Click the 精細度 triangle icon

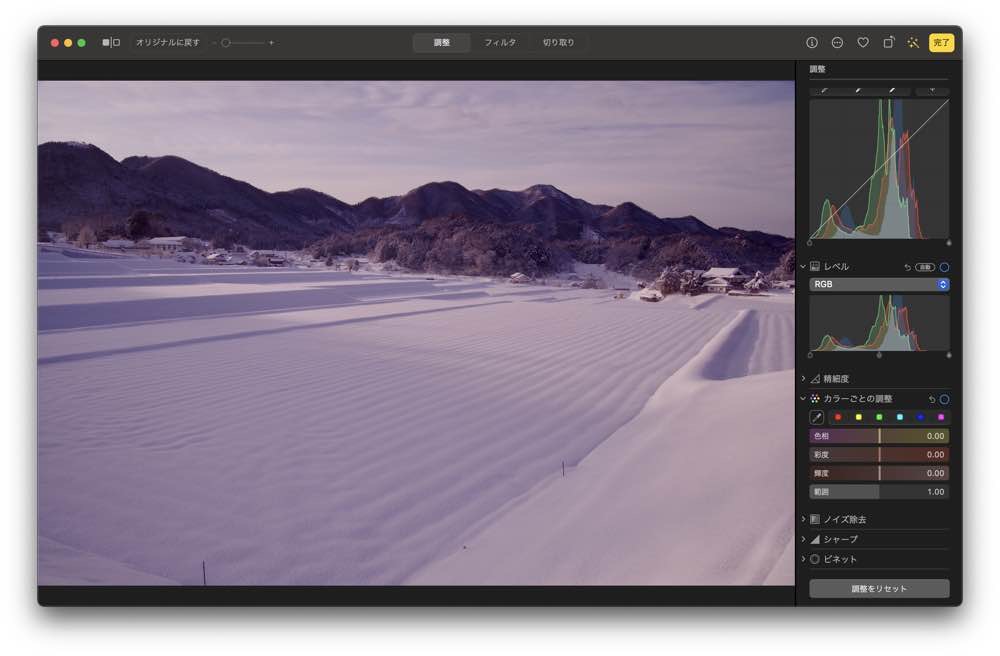(815, 379)
